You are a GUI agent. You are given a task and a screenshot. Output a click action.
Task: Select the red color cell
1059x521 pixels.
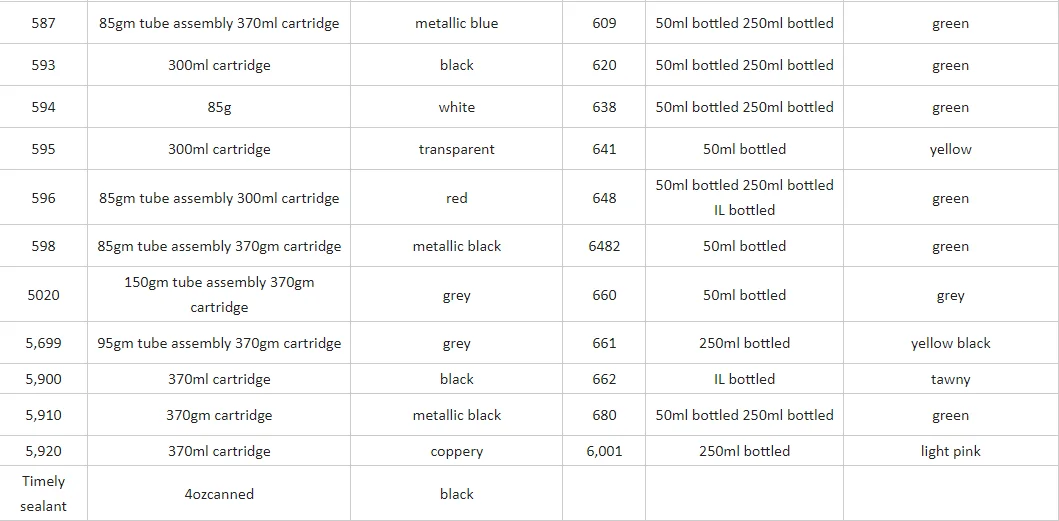(x=456, y=198)
